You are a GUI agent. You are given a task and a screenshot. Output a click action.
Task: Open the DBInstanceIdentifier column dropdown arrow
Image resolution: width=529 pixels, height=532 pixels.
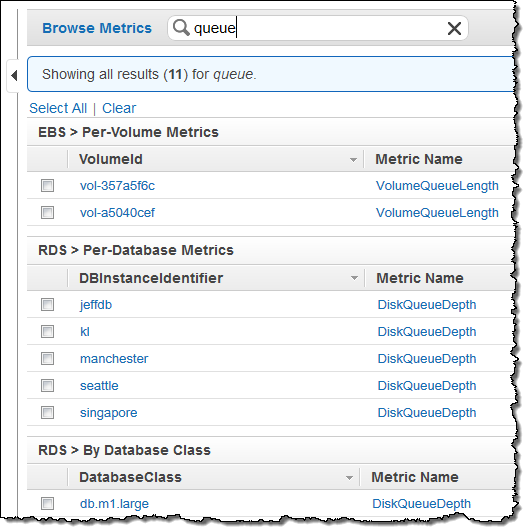354,278
